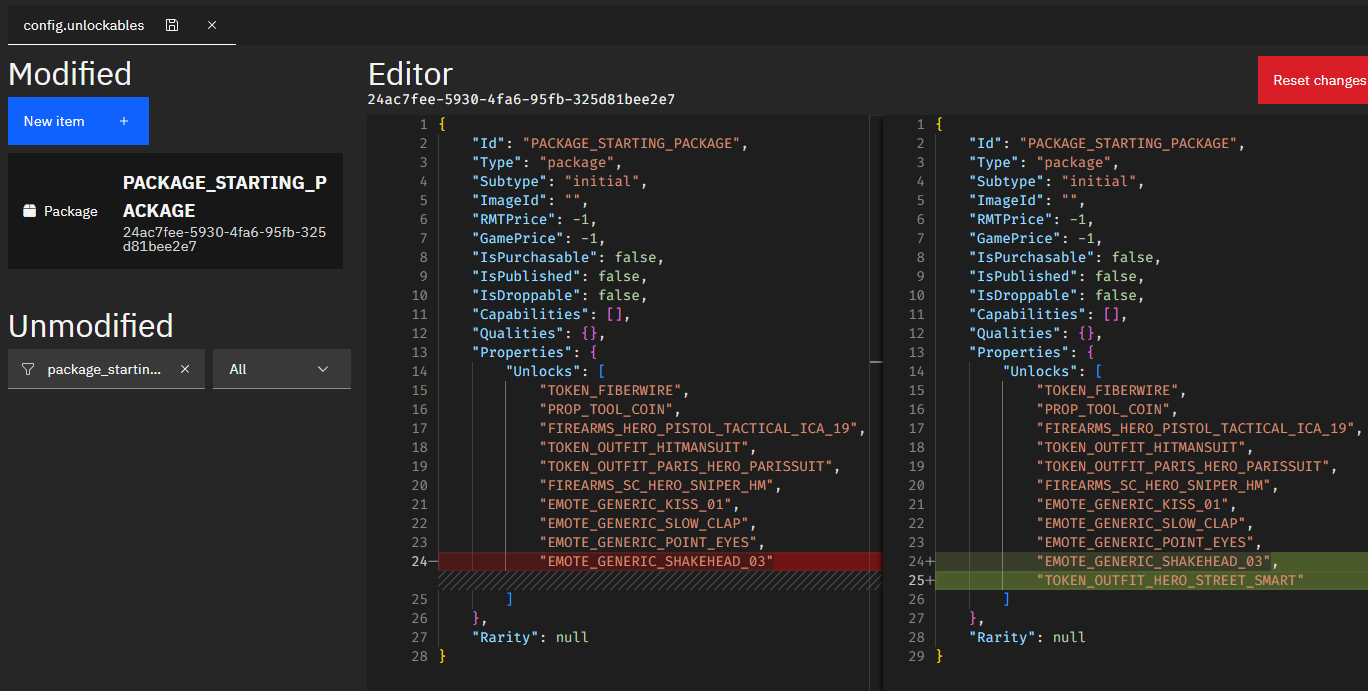The width and height of the screenshot is (1368, 691).
Task: Click line number 29 in right pane gutter
Action: tap(915, 656)
